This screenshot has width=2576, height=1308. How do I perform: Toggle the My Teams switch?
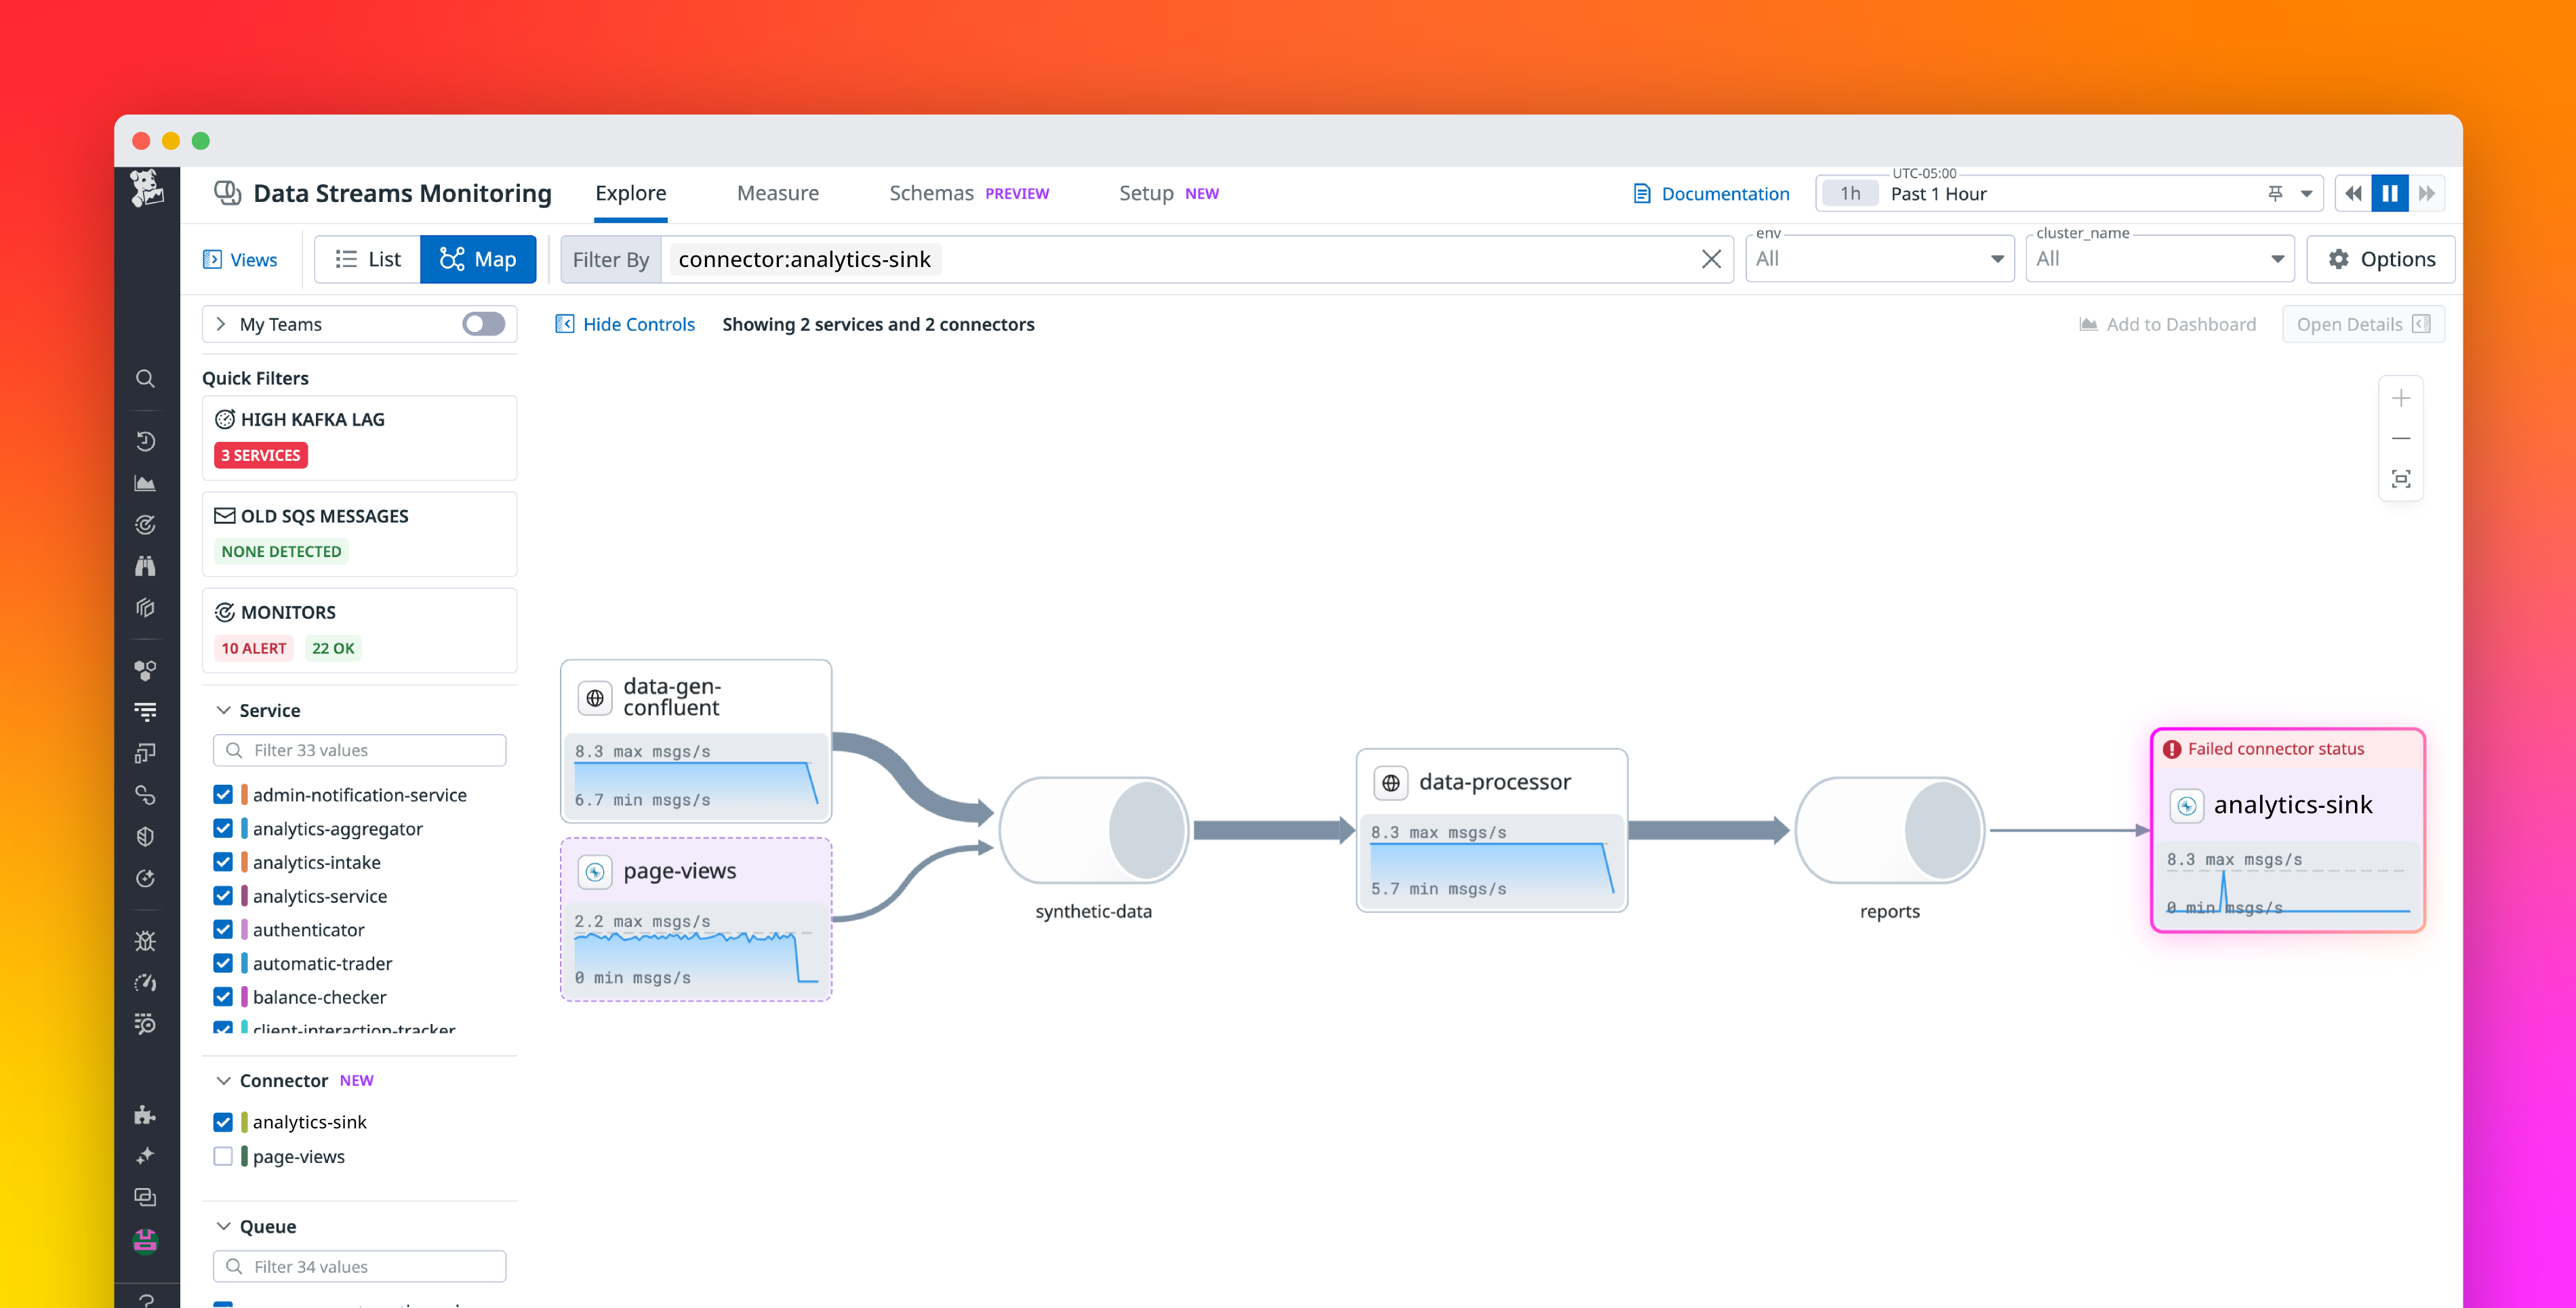[483, 323]
